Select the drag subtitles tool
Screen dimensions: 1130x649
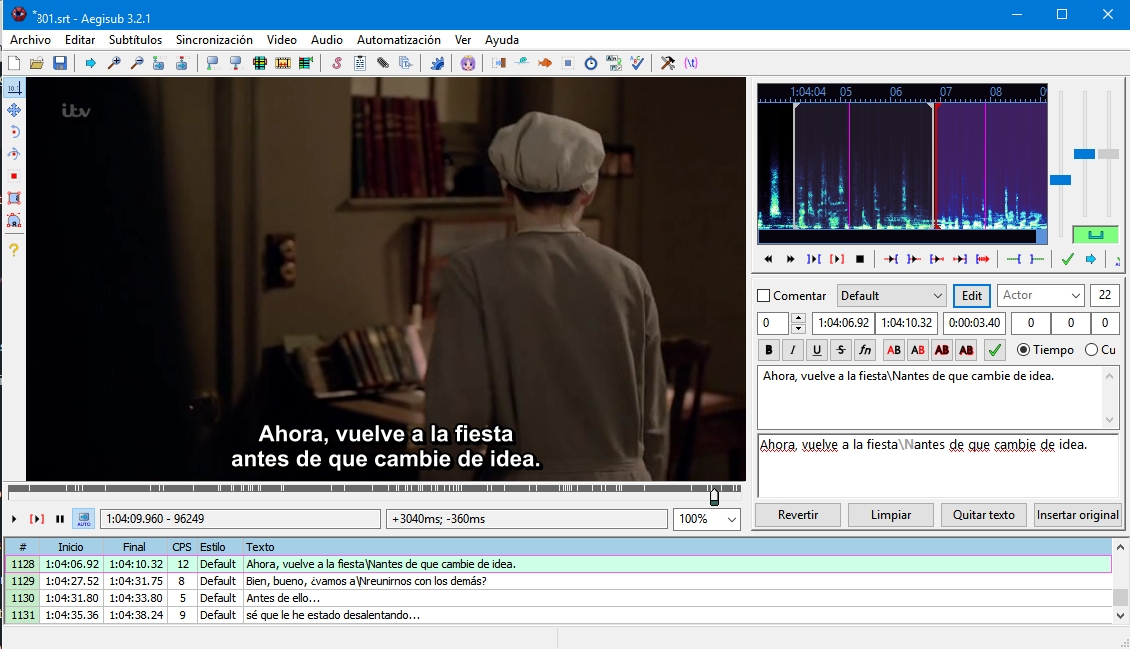(x=14, y=110)
